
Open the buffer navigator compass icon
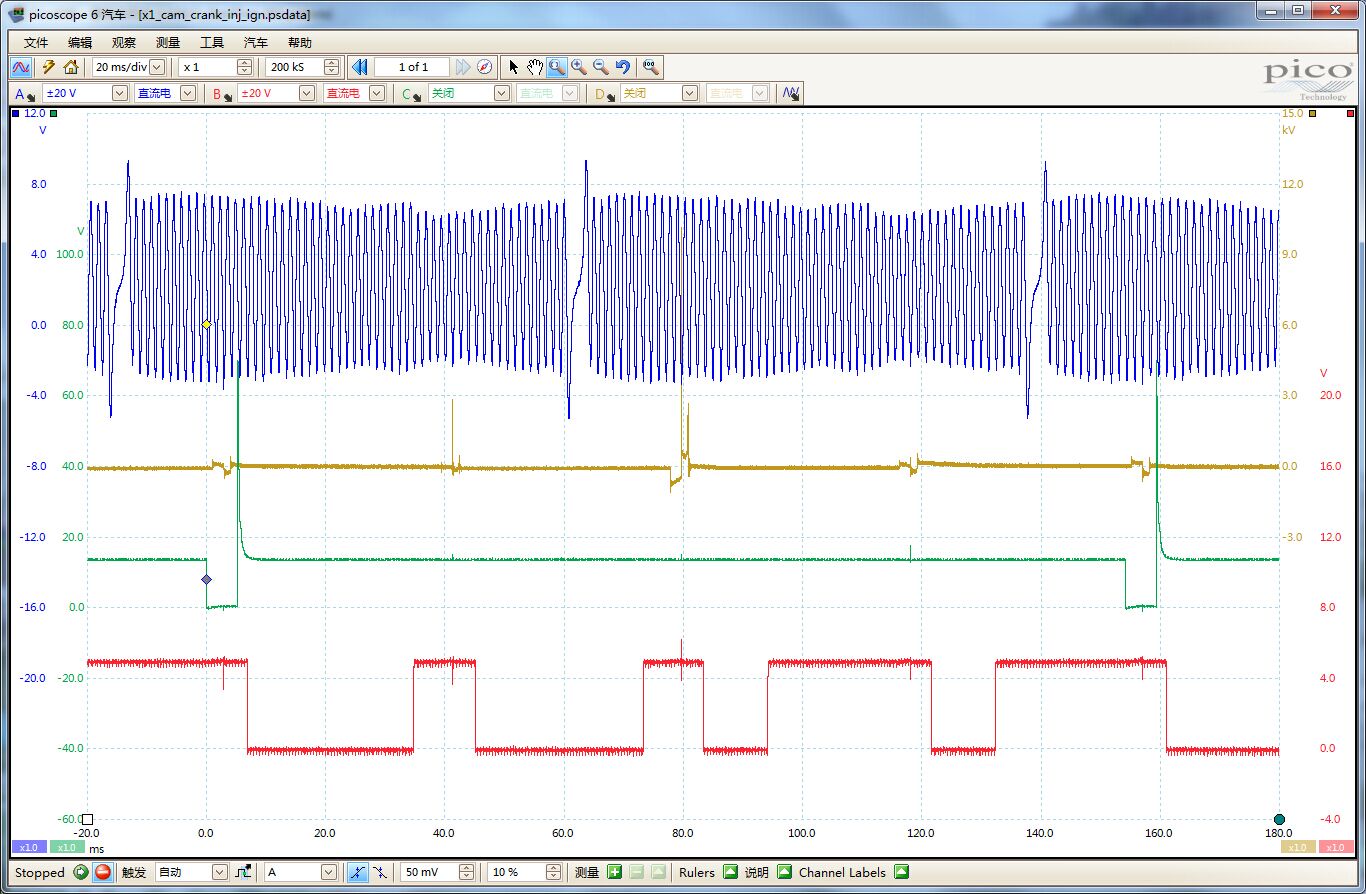(x=484, y=67)
